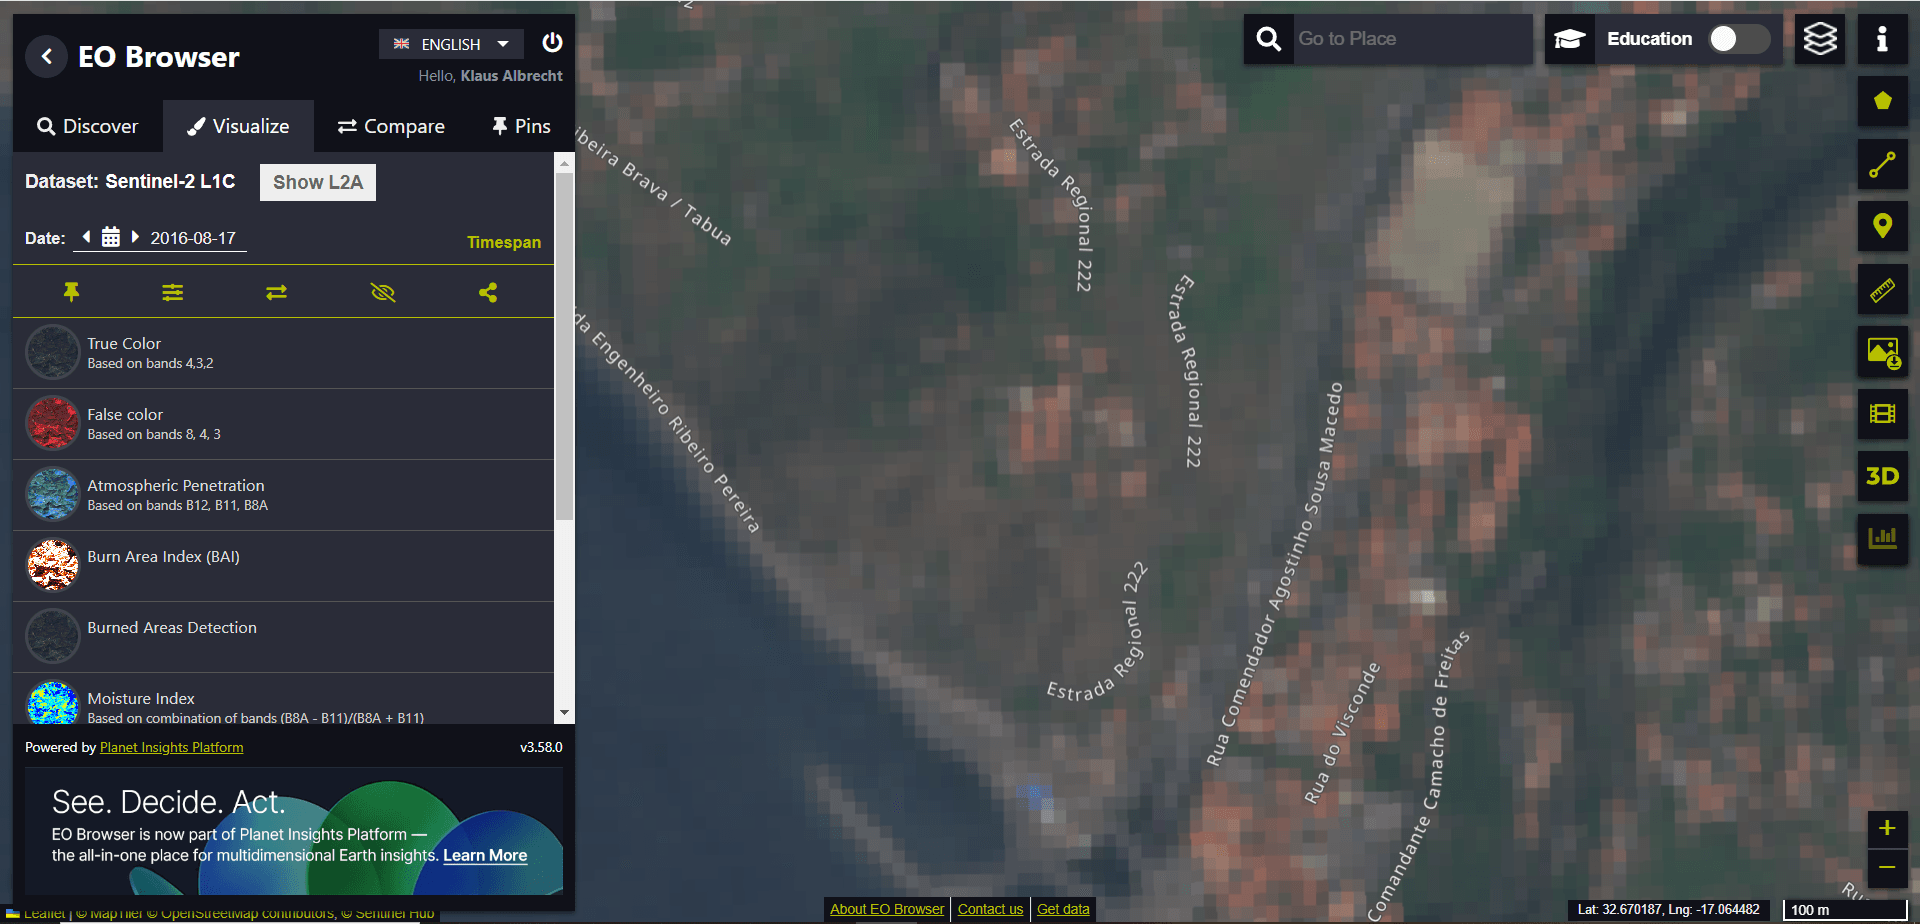Select the measure distance ruler tool

pos(1882,290)
